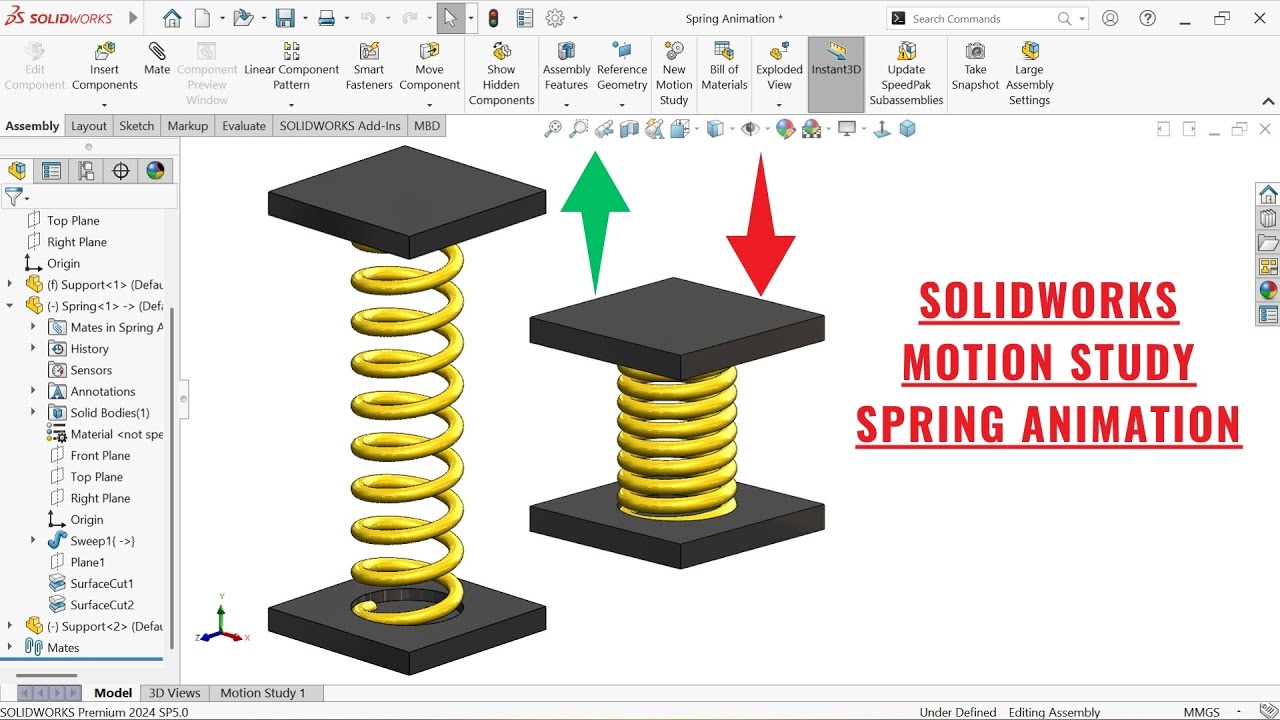Open the Design Library icon in task pane
Image resolution: width=1280 pixels, height=720 pixels.
(1268, 218)
